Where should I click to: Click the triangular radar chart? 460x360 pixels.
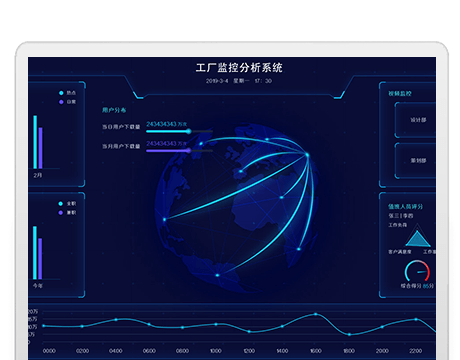pos(418,237)
